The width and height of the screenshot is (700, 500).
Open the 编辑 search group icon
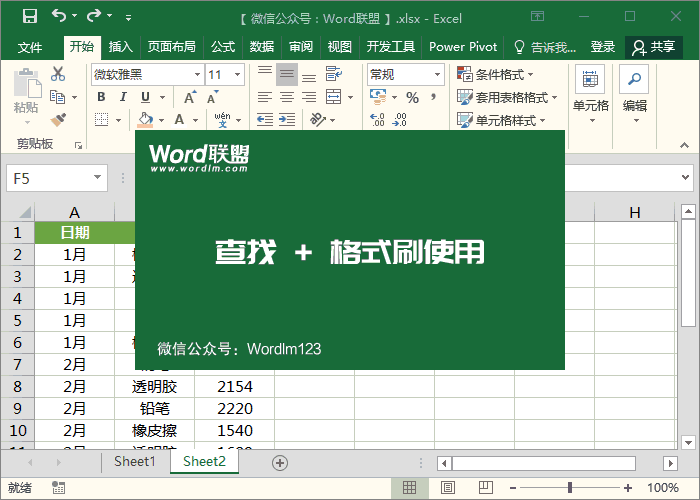click(x=634, y=79)
